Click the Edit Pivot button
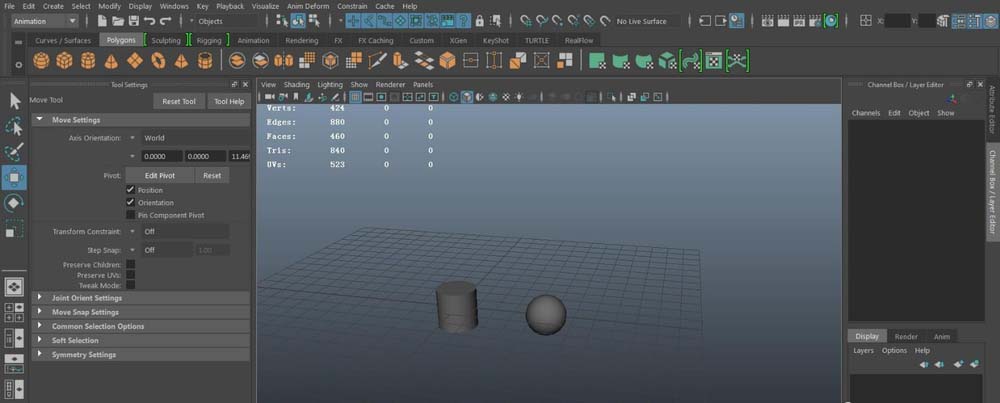The height and width of the screenshot is (403, 1000). [x=159, y=175]
